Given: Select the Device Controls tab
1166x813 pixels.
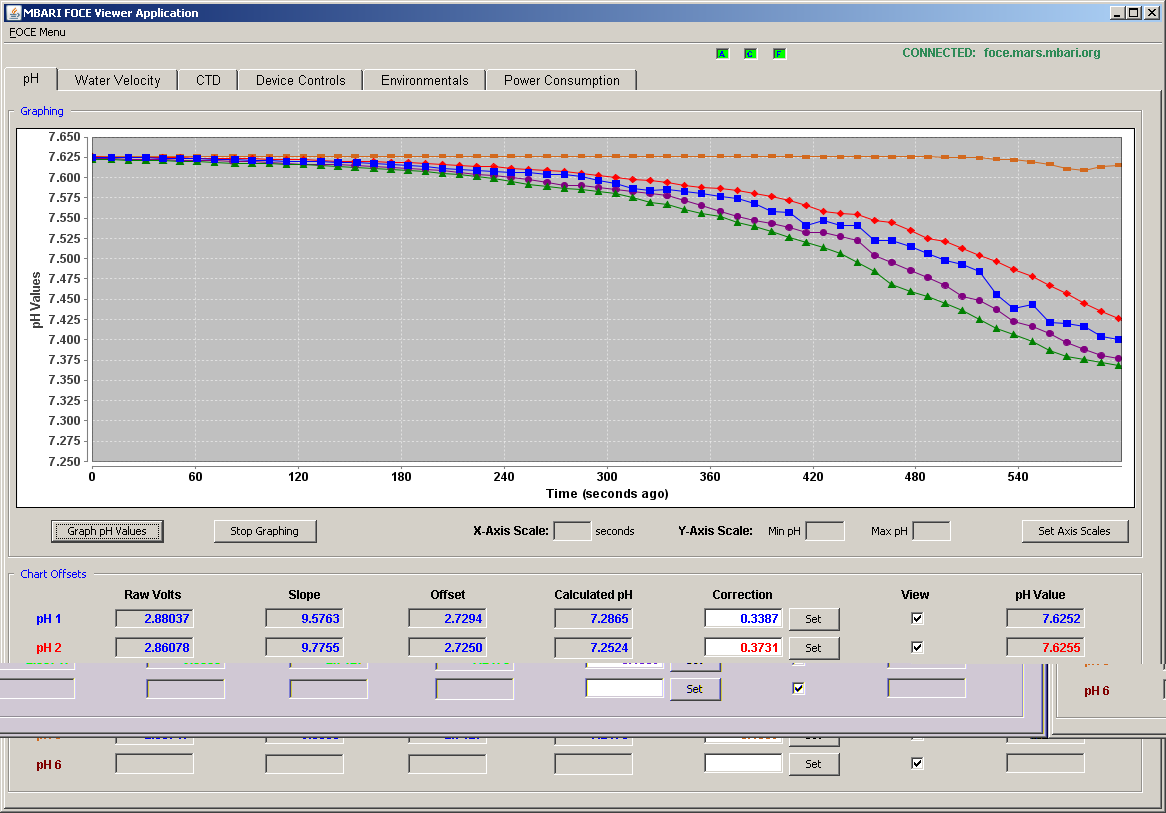Looking at the screenshot, I should coord(300,80).
